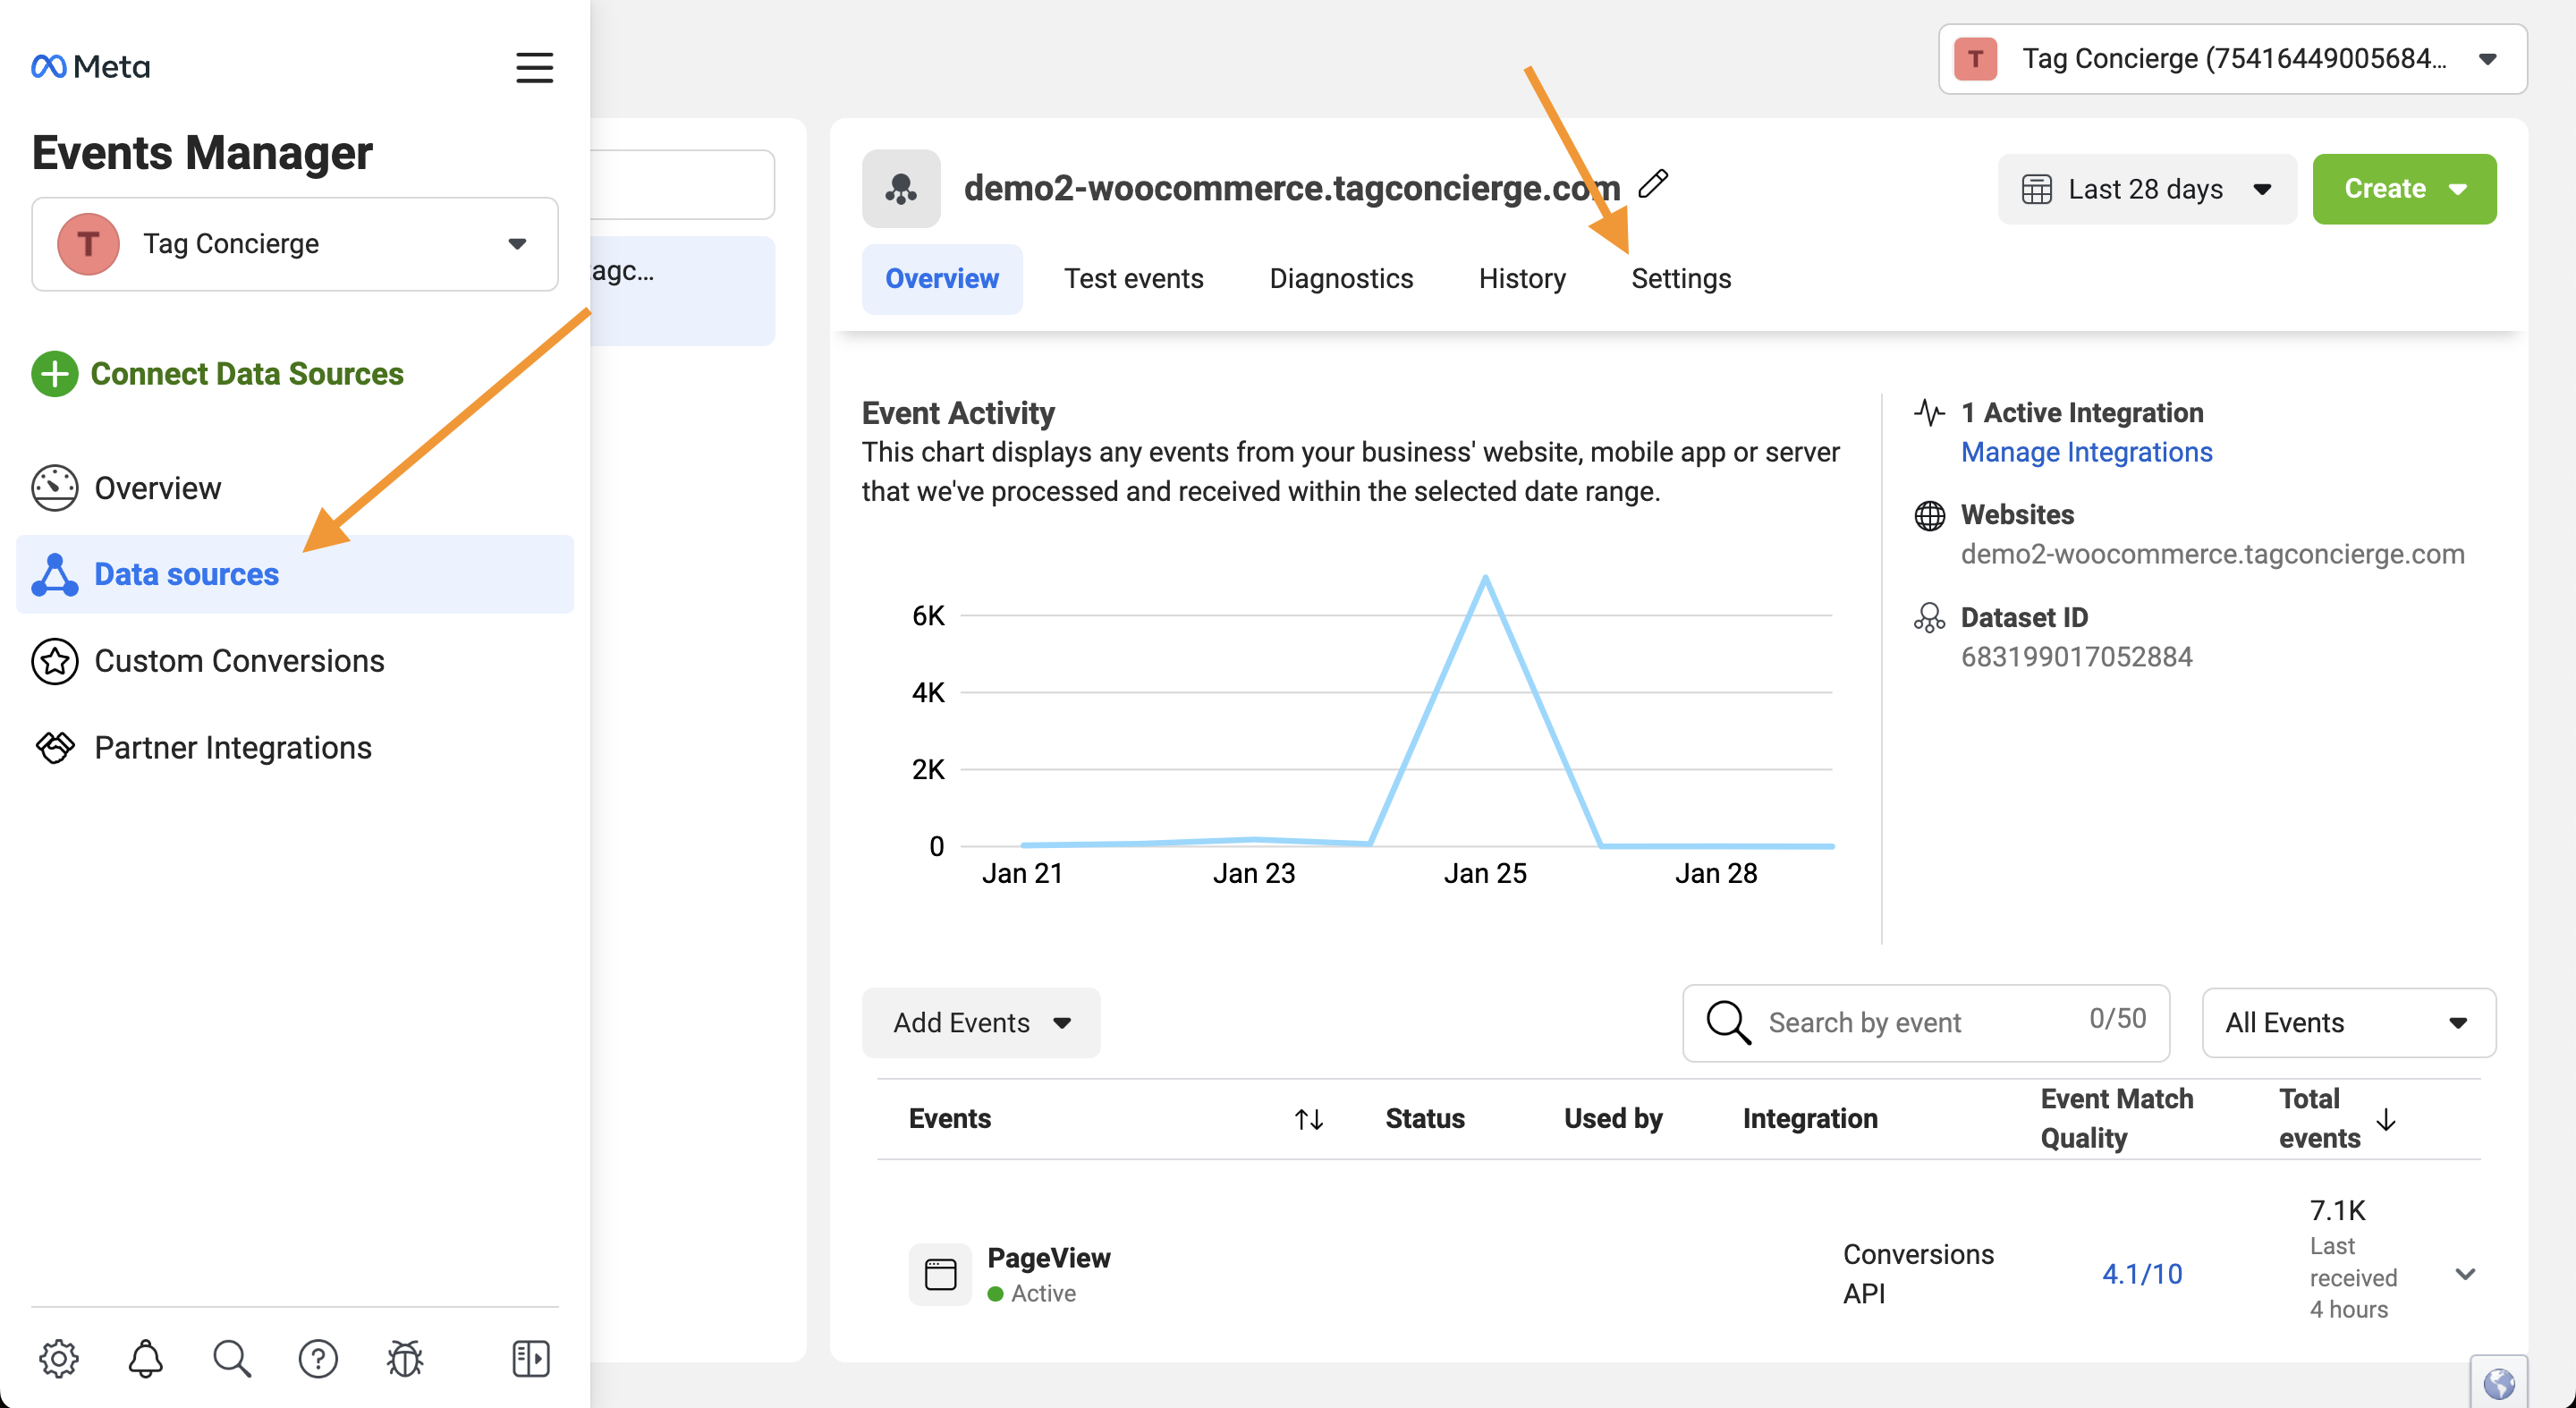
Task: Open Custom Conversions
Action: coord(239,661)
